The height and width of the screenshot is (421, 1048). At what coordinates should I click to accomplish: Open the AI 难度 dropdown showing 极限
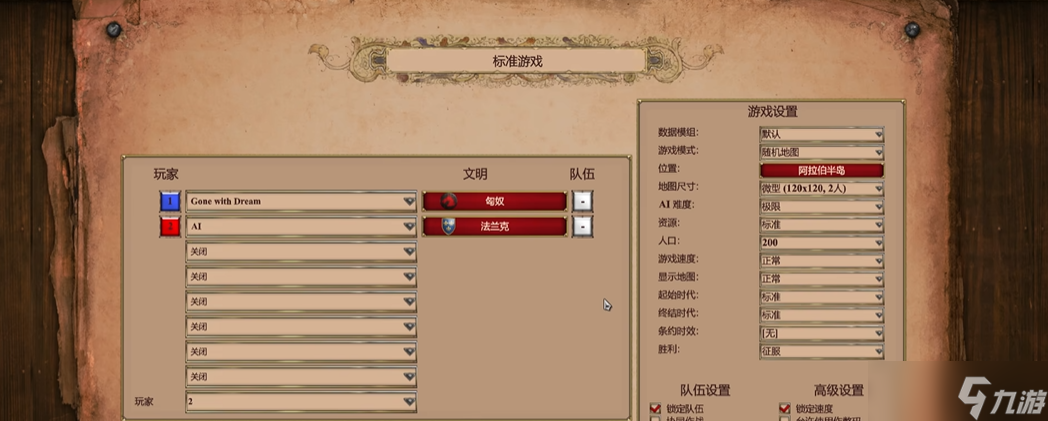tap(821, 206)
